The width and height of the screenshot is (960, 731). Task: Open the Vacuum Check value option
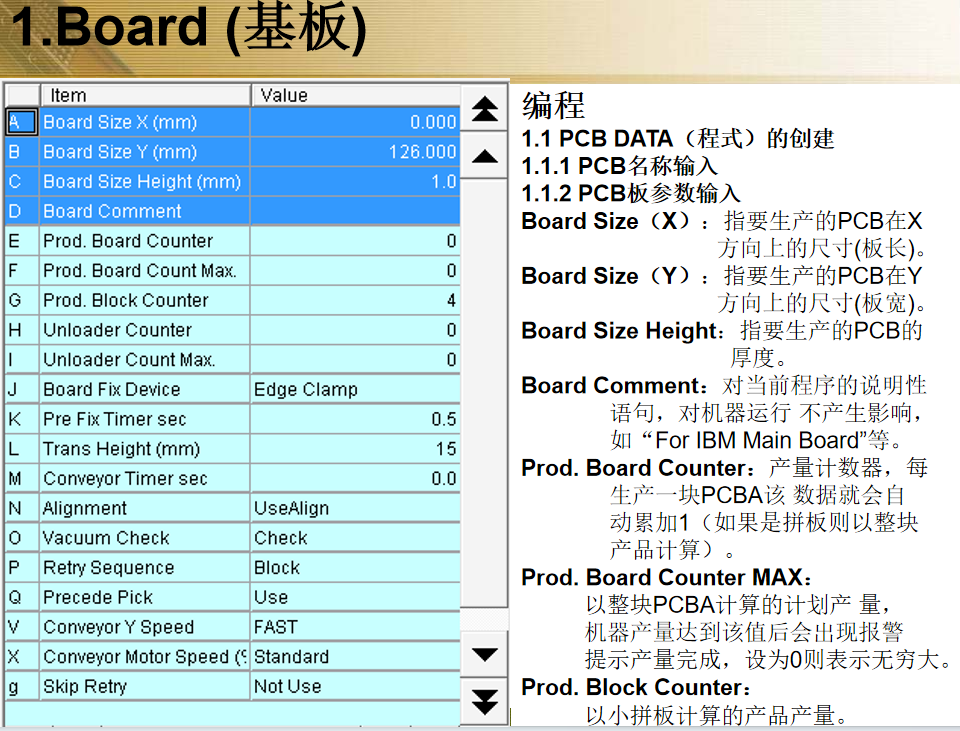[355, 538]
